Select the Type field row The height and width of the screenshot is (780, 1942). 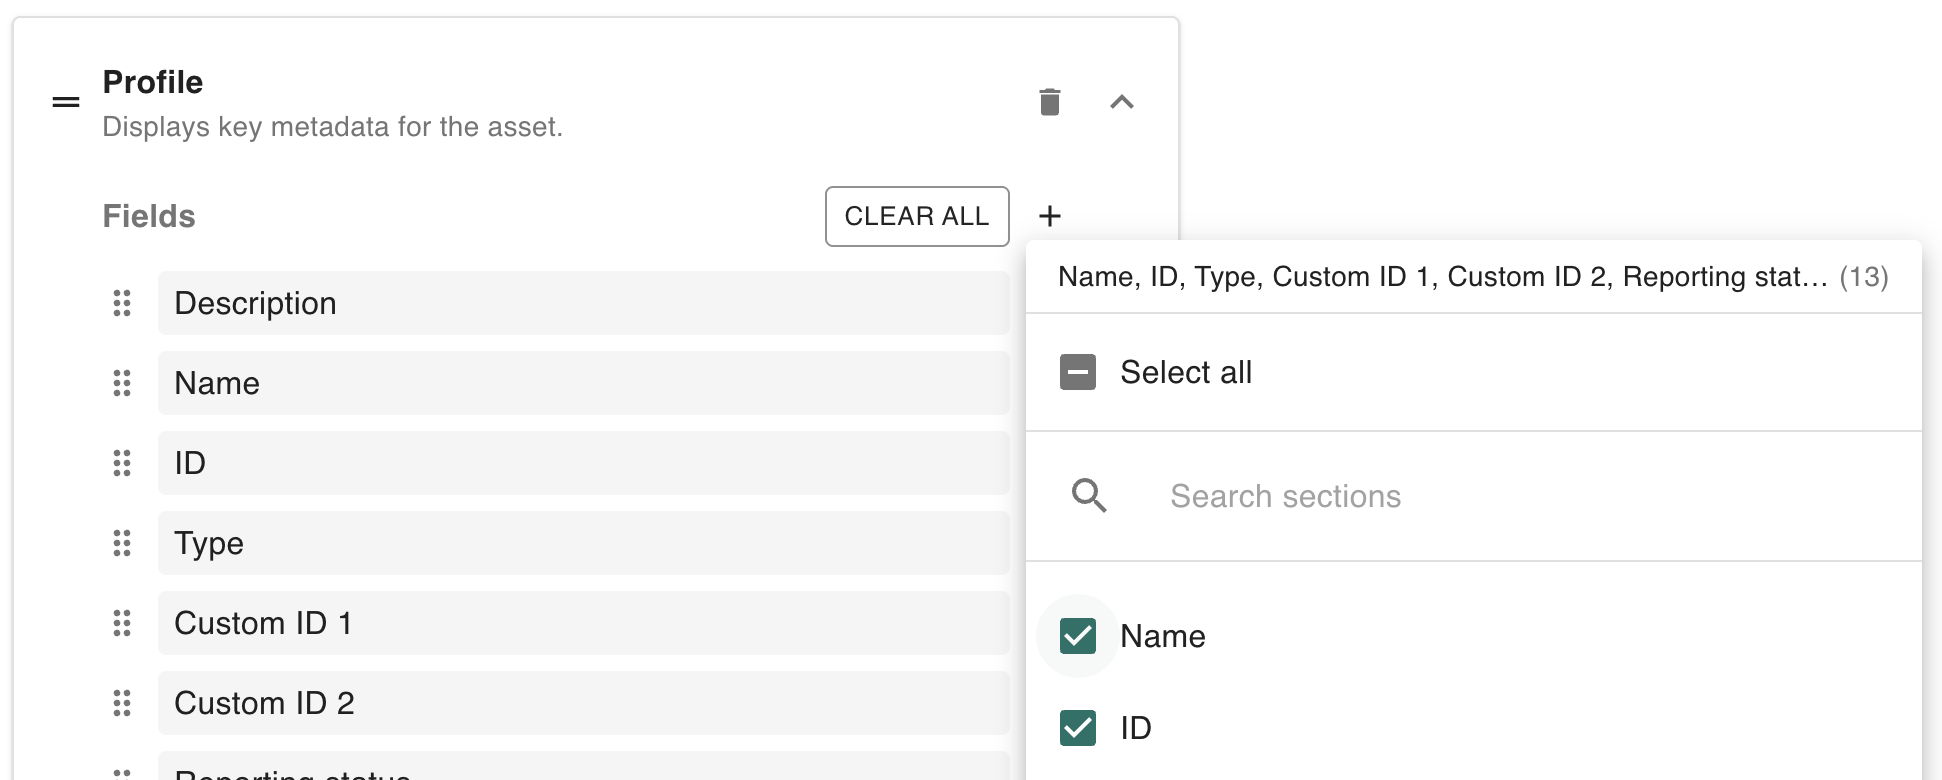click(582, 543)
